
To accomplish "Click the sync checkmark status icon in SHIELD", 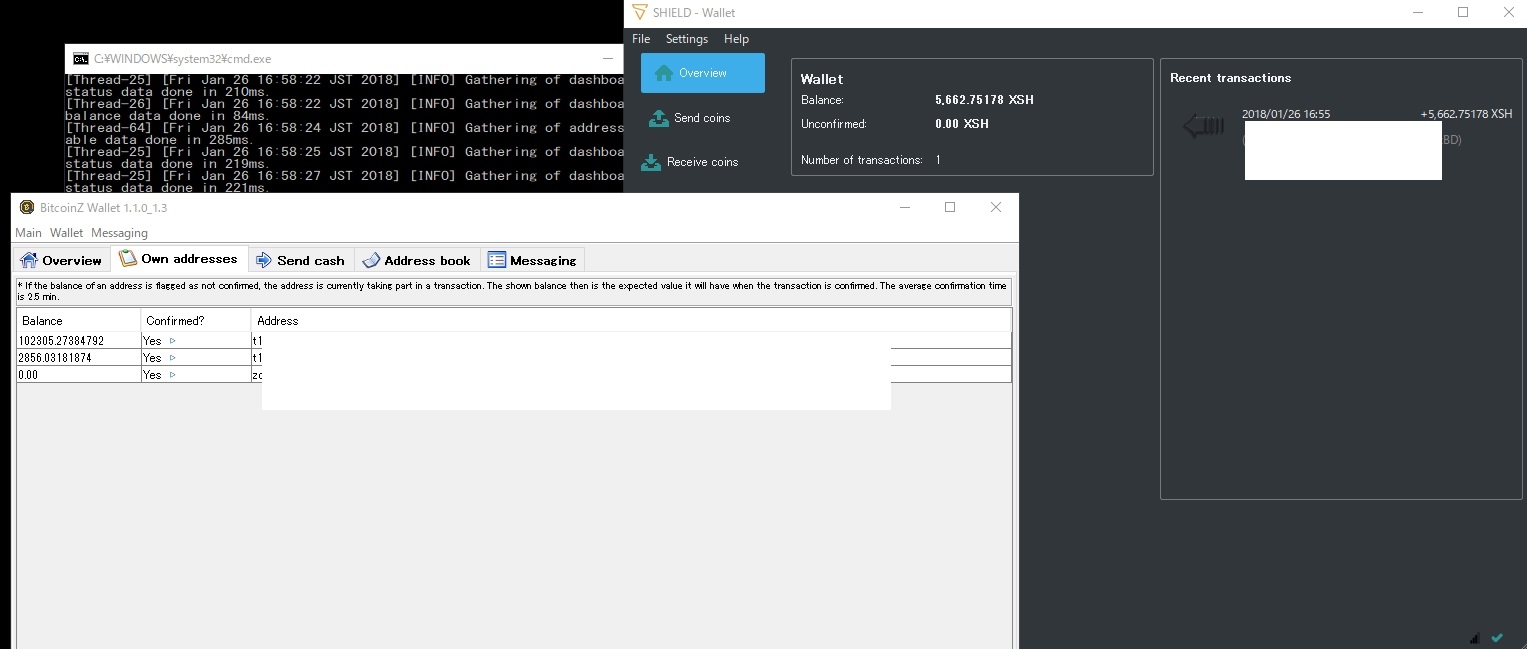I will click(x=1497, y=637).
